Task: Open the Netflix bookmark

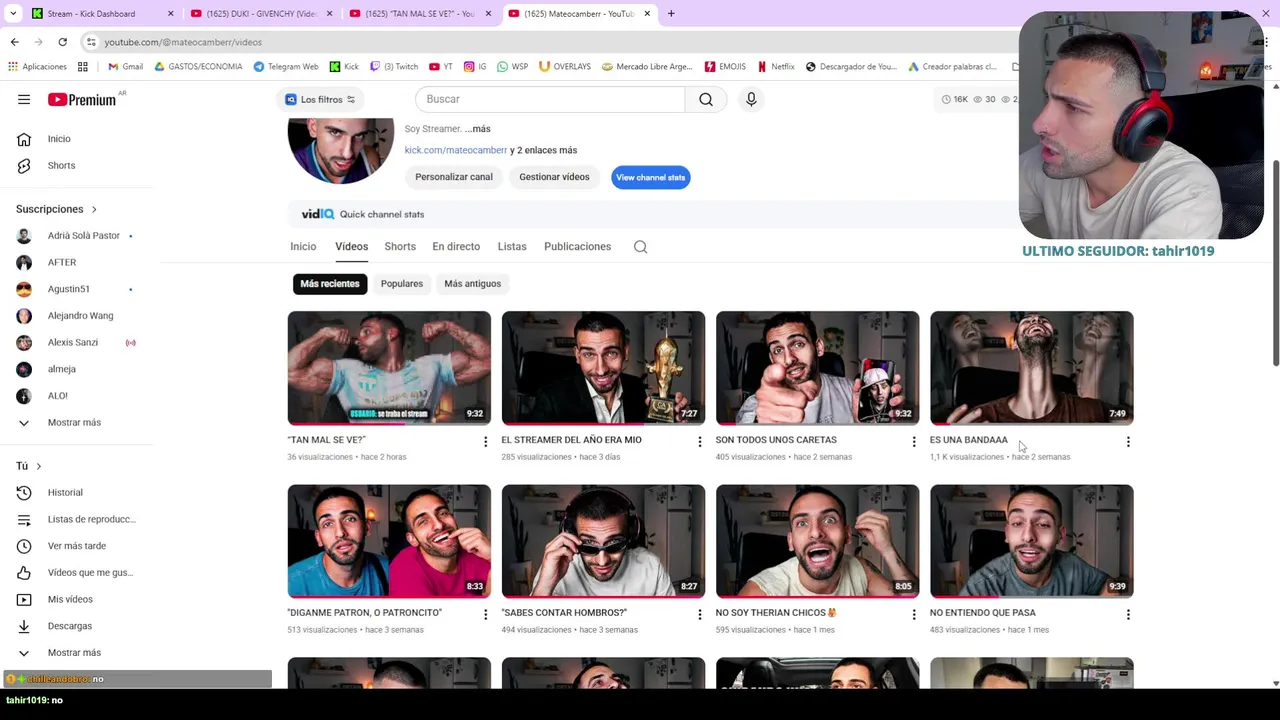Action: pos(776,67)
